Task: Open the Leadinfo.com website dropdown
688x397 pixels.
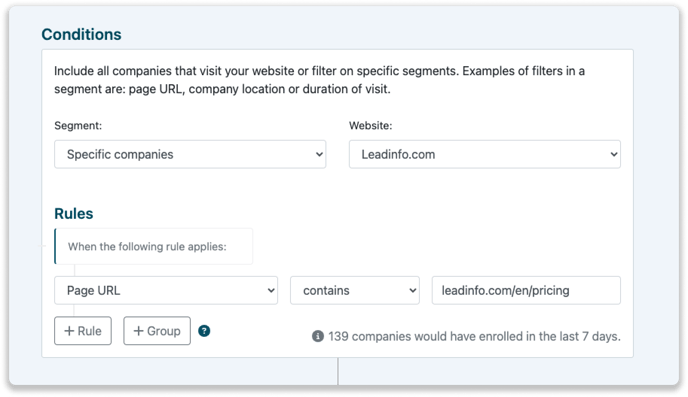Action: (485, 154)
